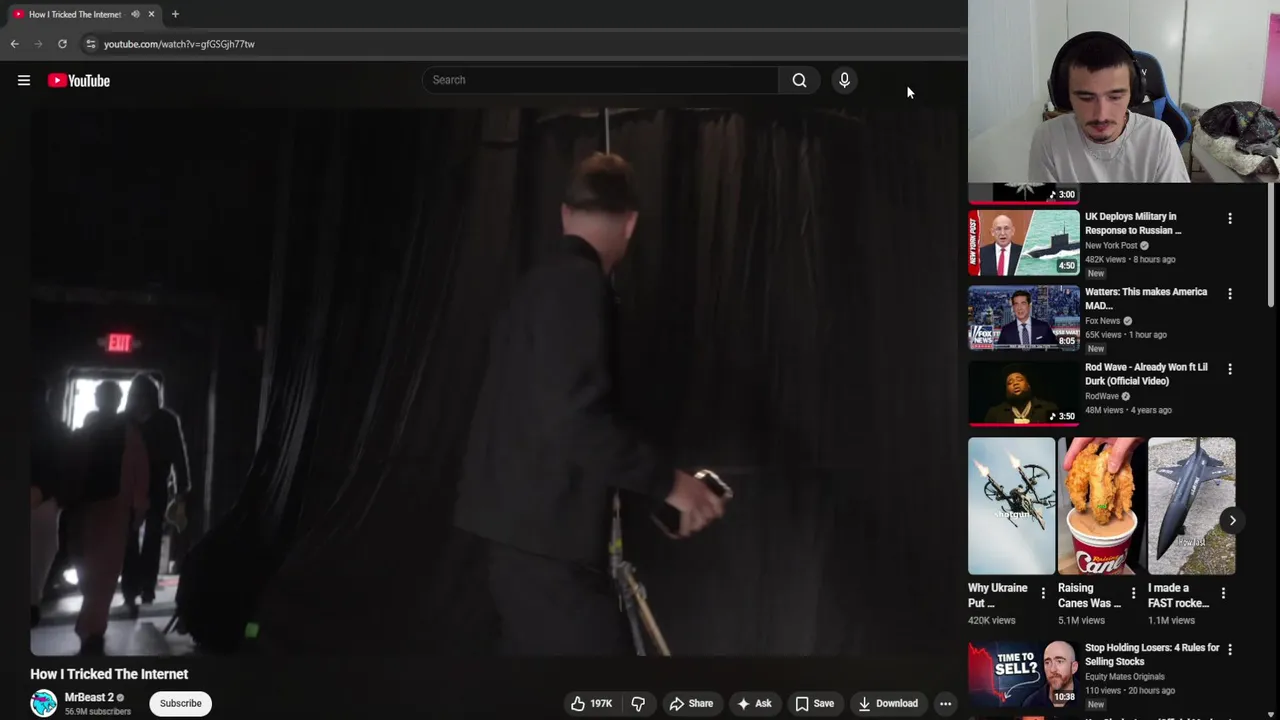Open MrBeast 2 channel avatar

click(x=44, y=703)
